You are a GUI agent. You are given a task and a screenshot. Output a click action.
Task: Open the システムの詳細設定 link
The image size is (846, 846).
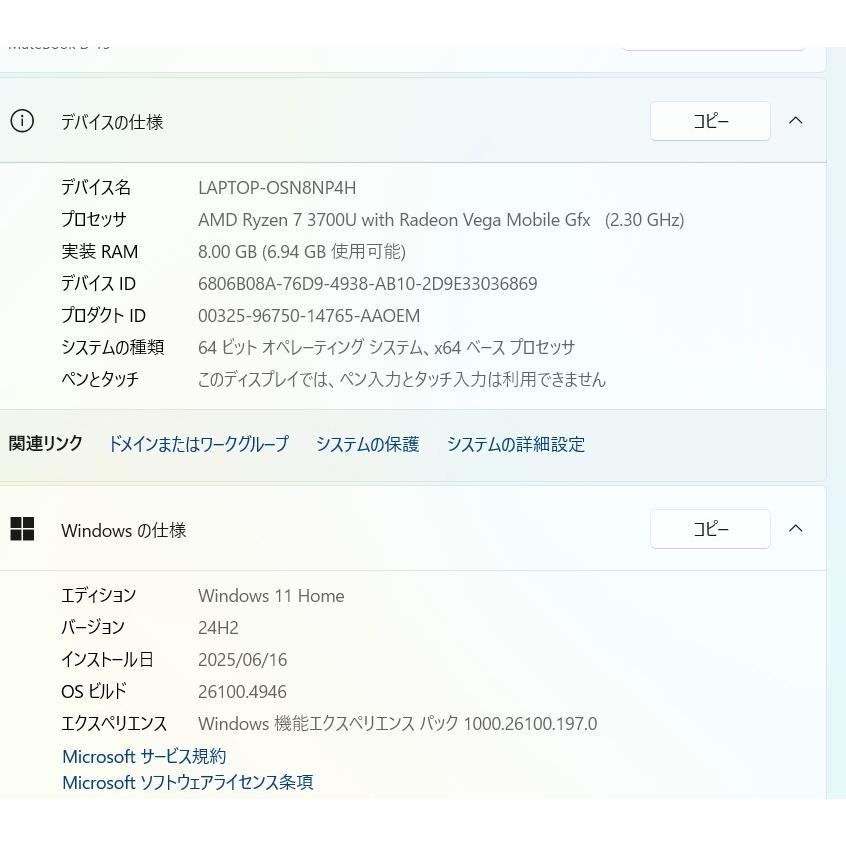tap(517, 444)
